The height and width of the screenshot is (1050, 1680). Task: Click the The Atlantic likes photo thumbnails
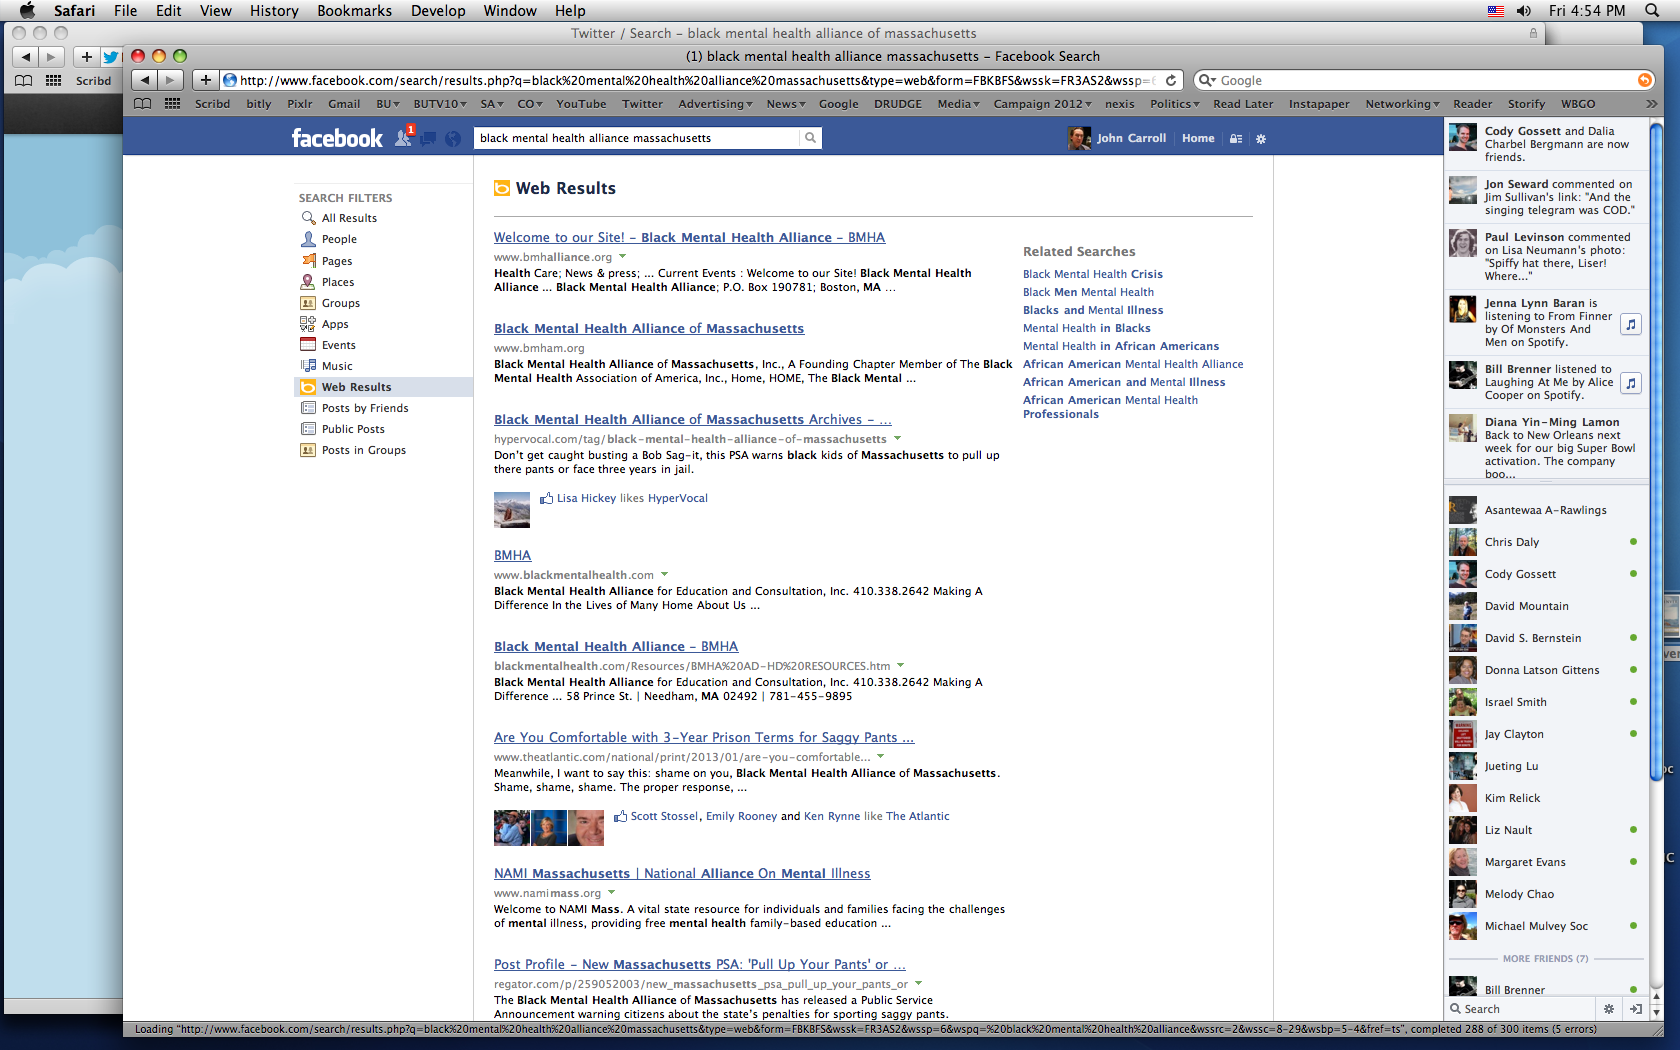point(548,828)
